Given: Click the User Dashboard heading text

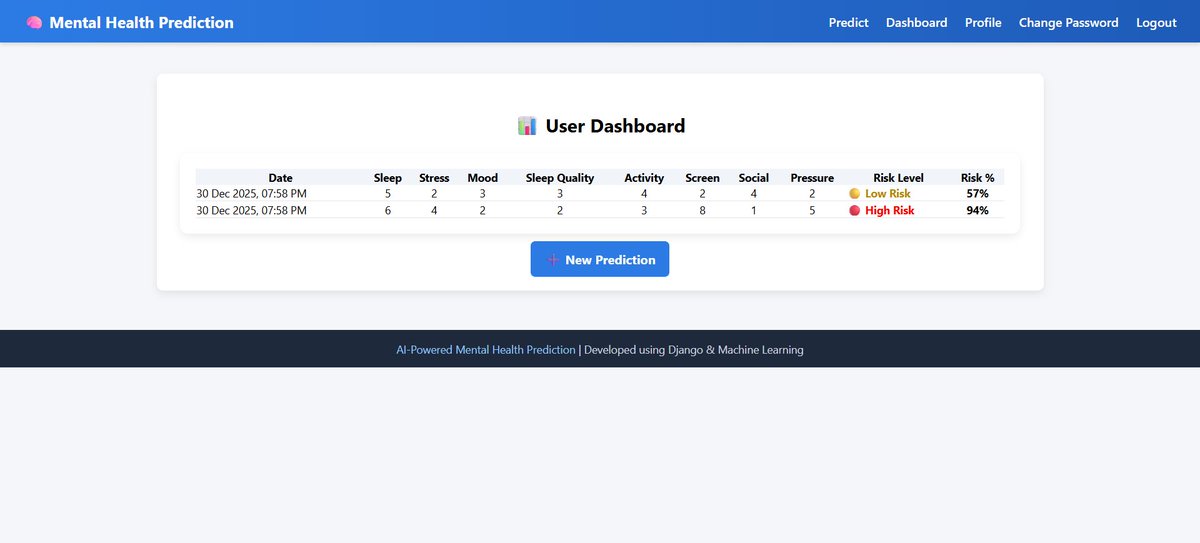Looking at the screenshot, I should 615,126.
